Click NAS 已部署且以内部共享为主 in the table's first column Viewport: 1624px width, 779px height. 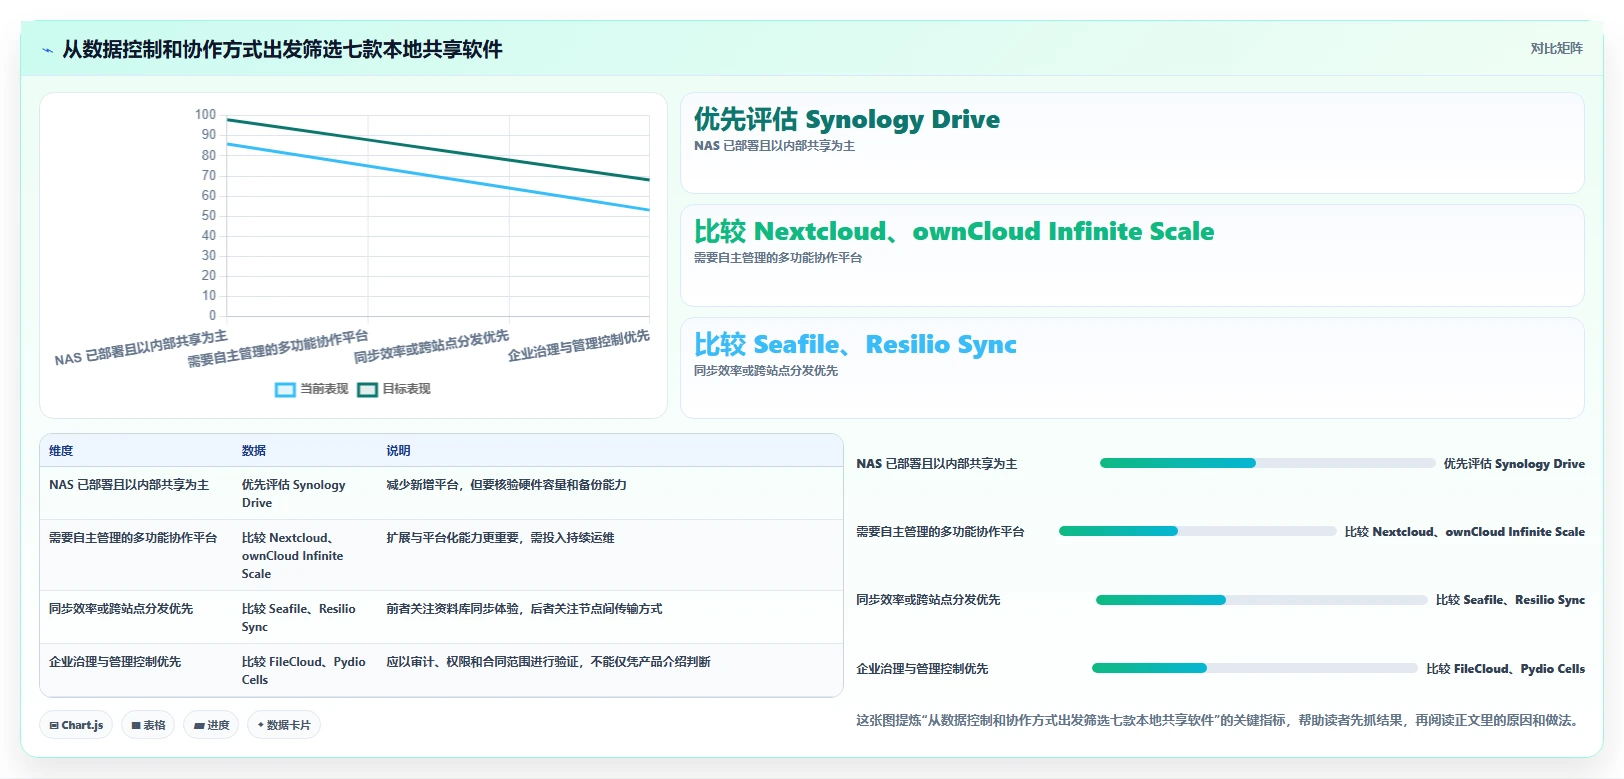coord(129,485)
